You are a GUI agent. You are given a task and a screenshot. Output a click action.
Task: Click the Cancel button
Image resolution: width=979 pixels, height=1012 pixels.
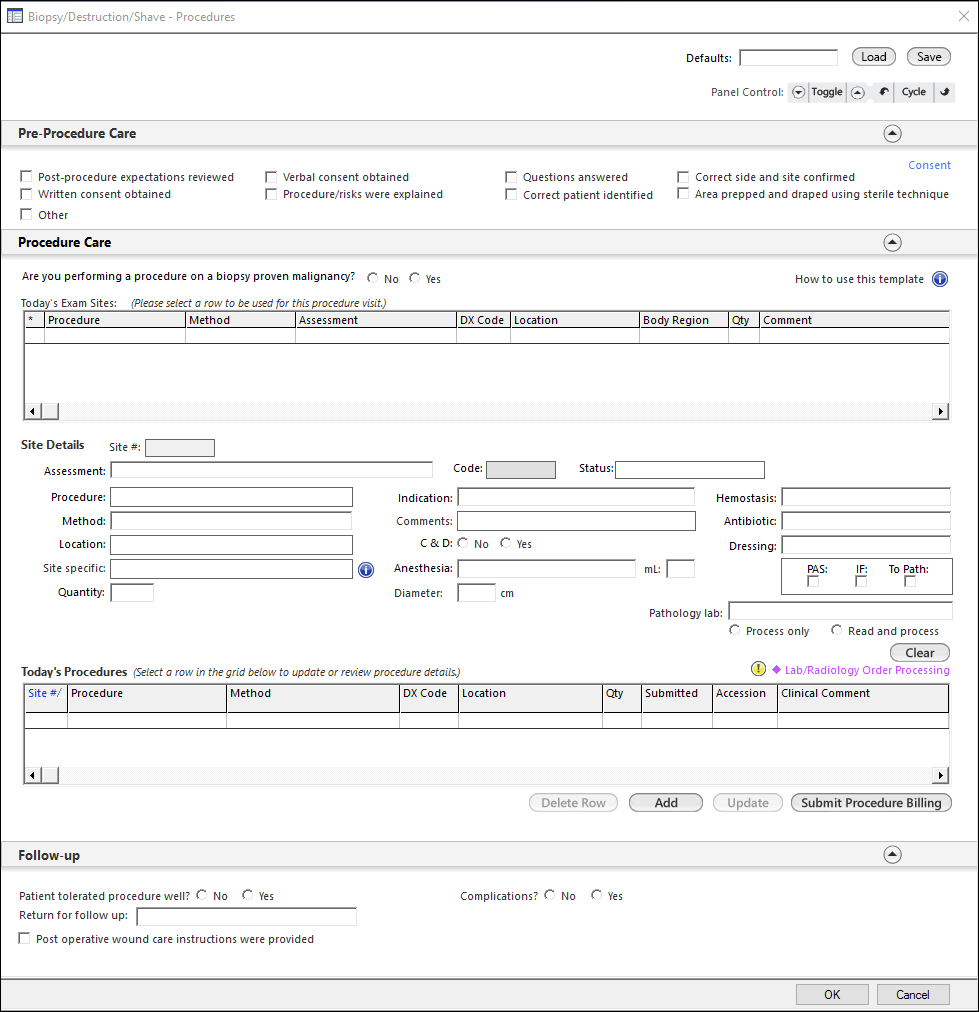[x=913, y=995]
